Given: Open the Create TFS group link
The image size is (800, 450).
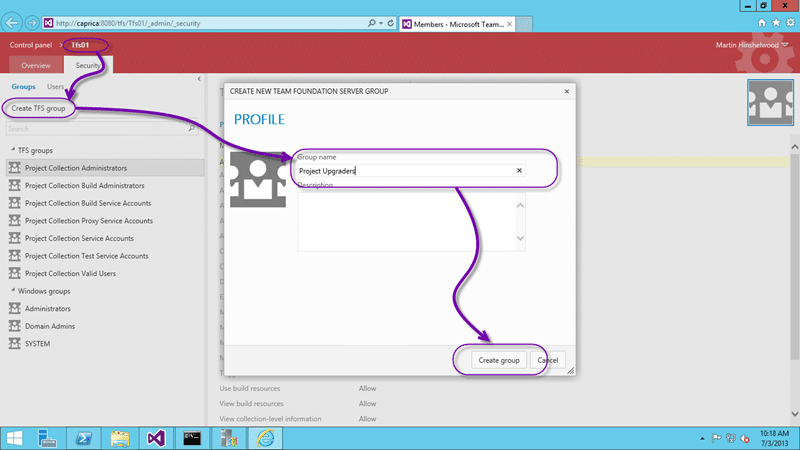Looking at the screenshot, I should 38,108.
